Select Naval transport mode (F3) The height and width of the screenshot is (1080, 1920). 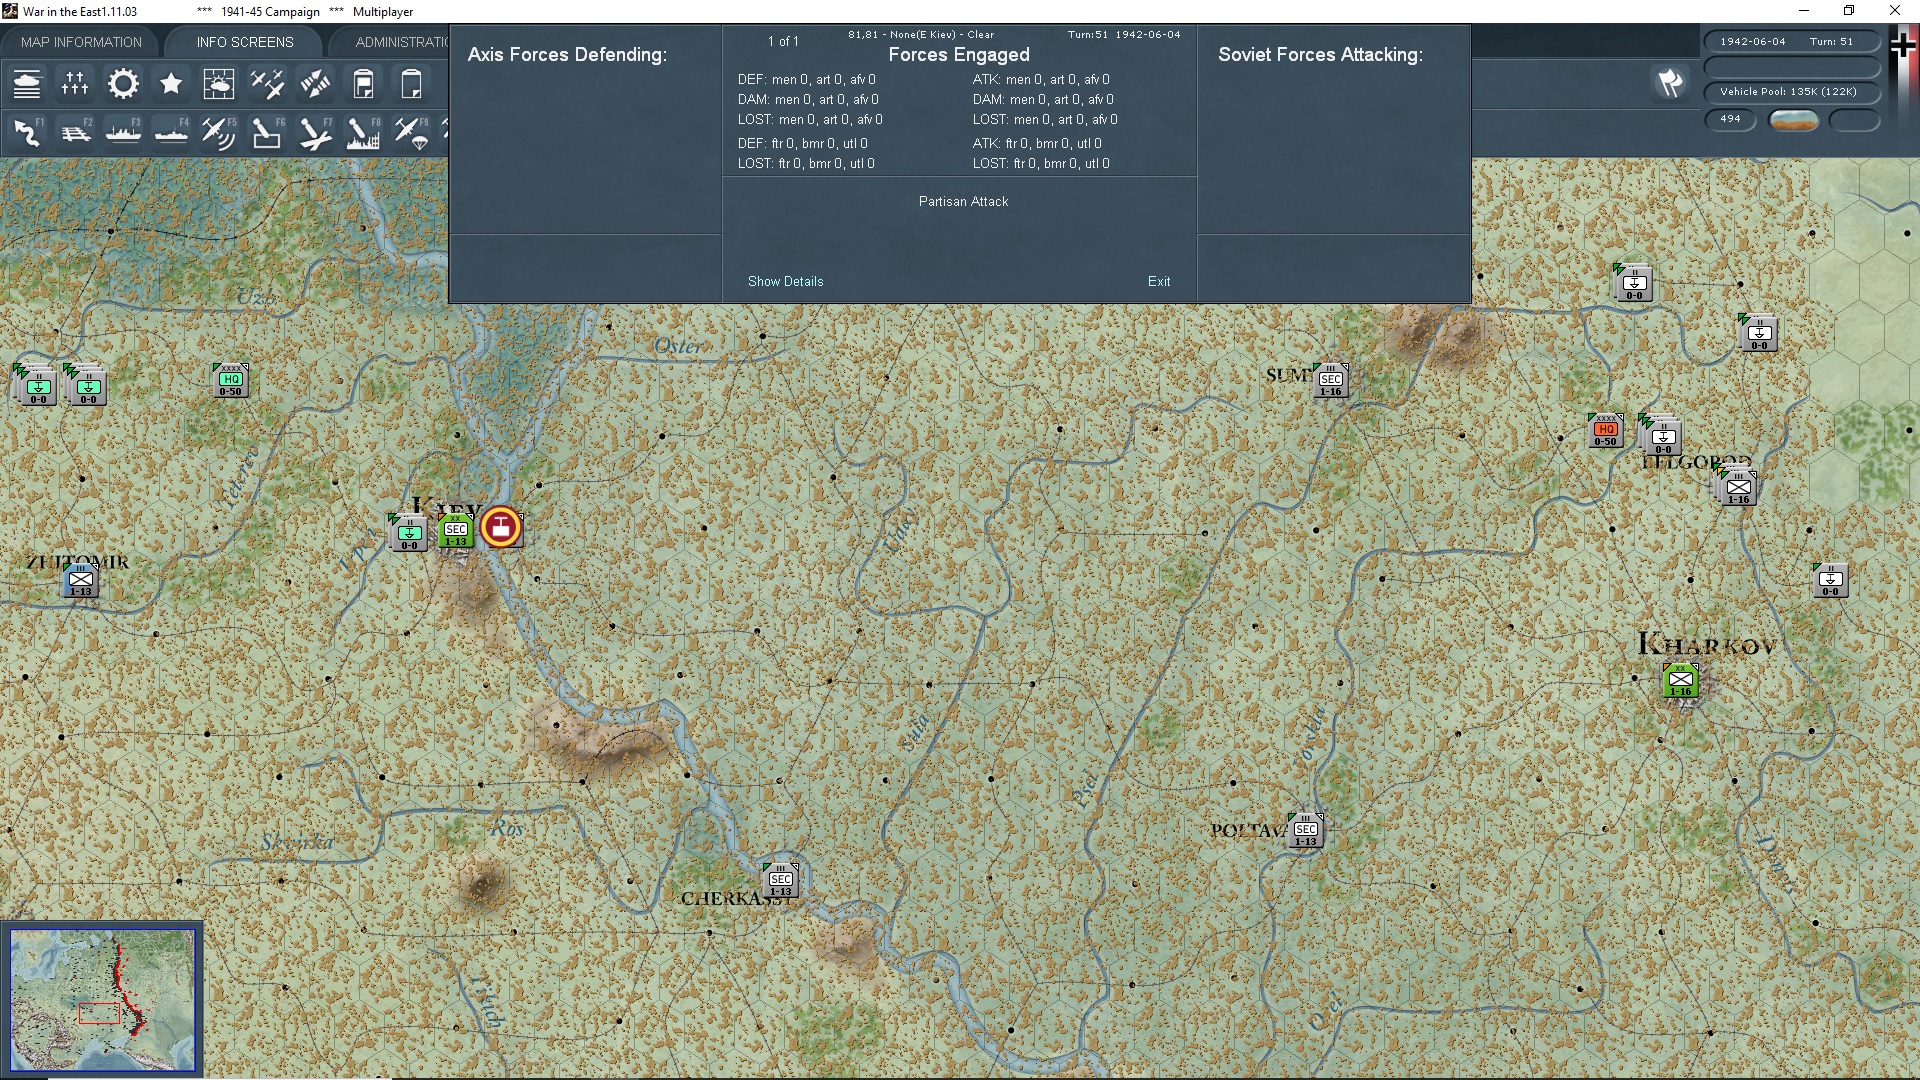[x=123, y=133]
